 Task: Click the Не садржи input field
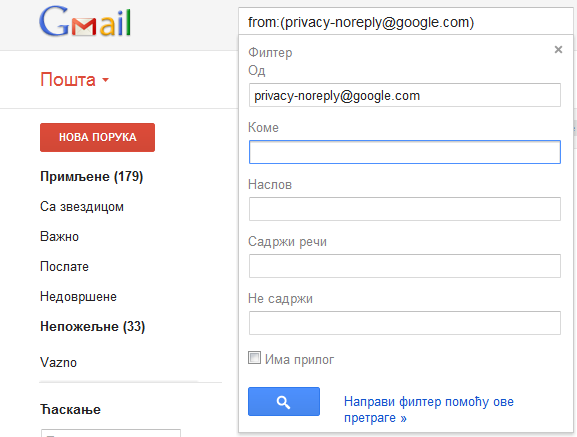(x=405, y=323)
